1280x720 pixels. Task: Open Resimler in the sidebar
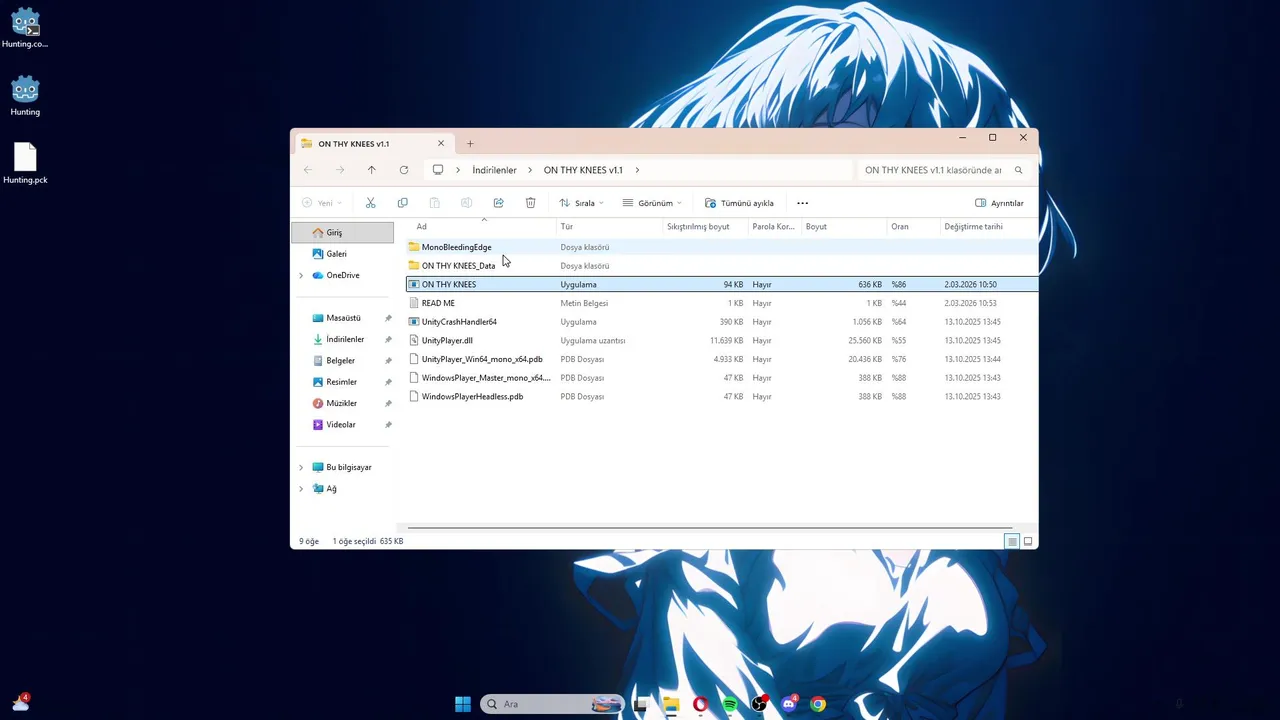point(343,382)
